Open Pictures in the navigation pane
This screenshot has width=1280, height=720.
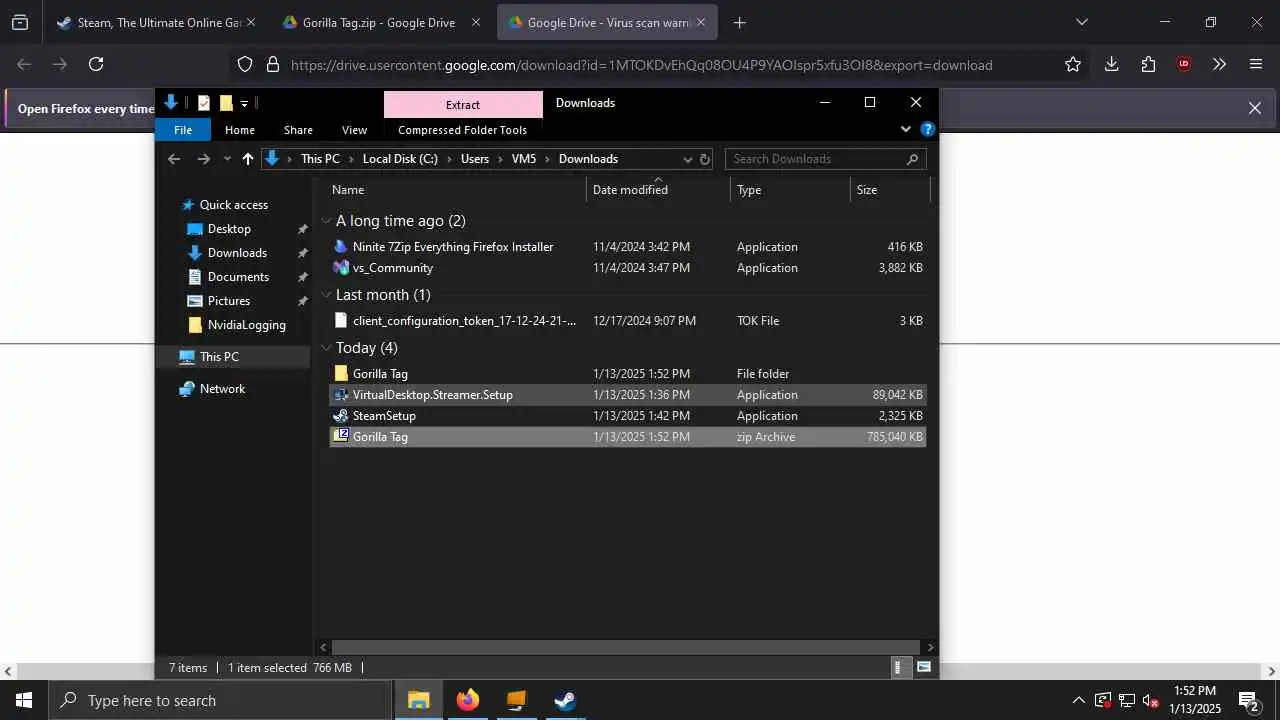(x=228, y=301)
